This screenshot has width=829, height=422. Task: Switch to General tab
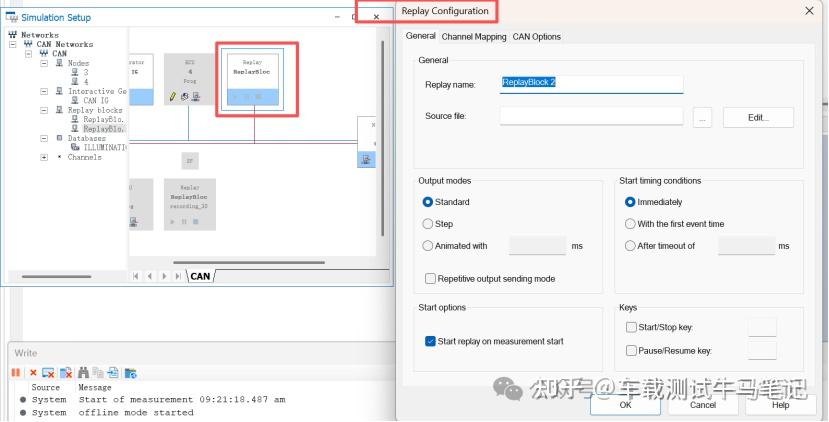click(x=421, y=36)
